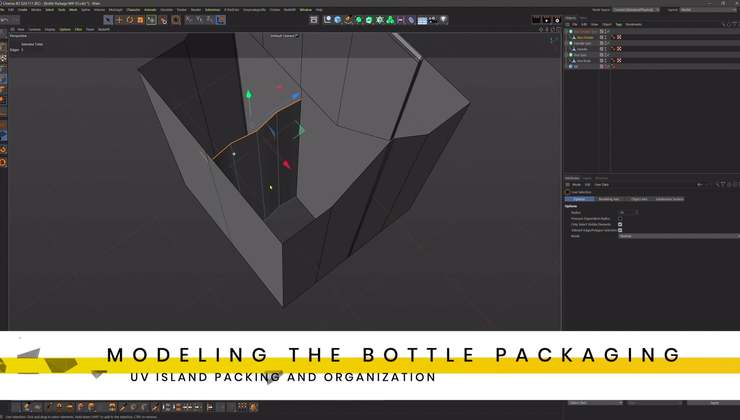
Task: Click the viewport menu grid icon beside View
Action: pos(13,29)
